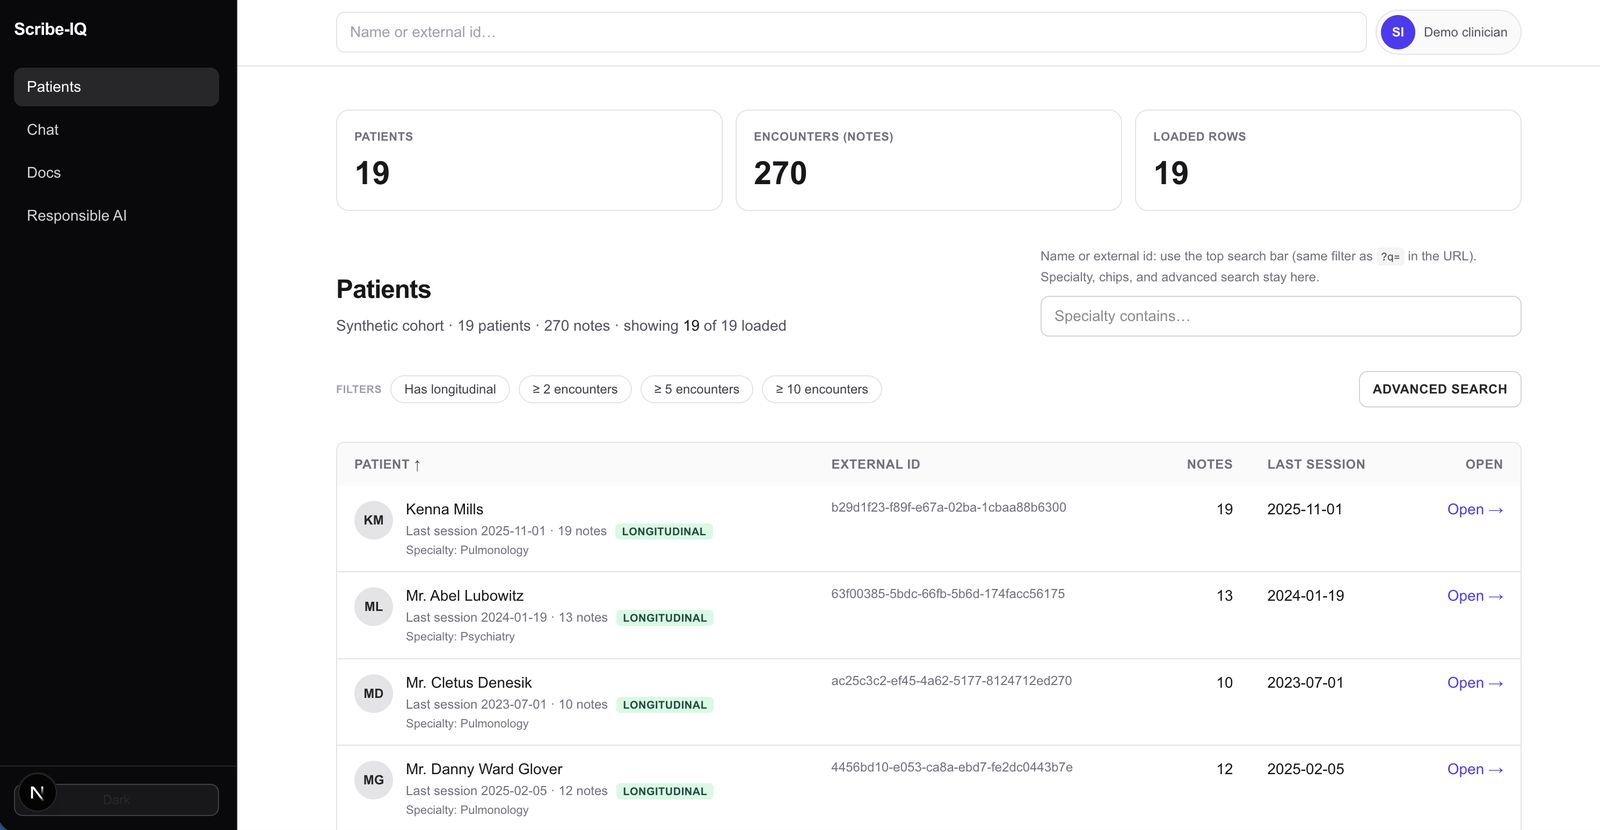Open Mr. Danny Ward Glover's record via Open link
1600x830 pixels.
pyautogui.click(x=1475, y=769)
